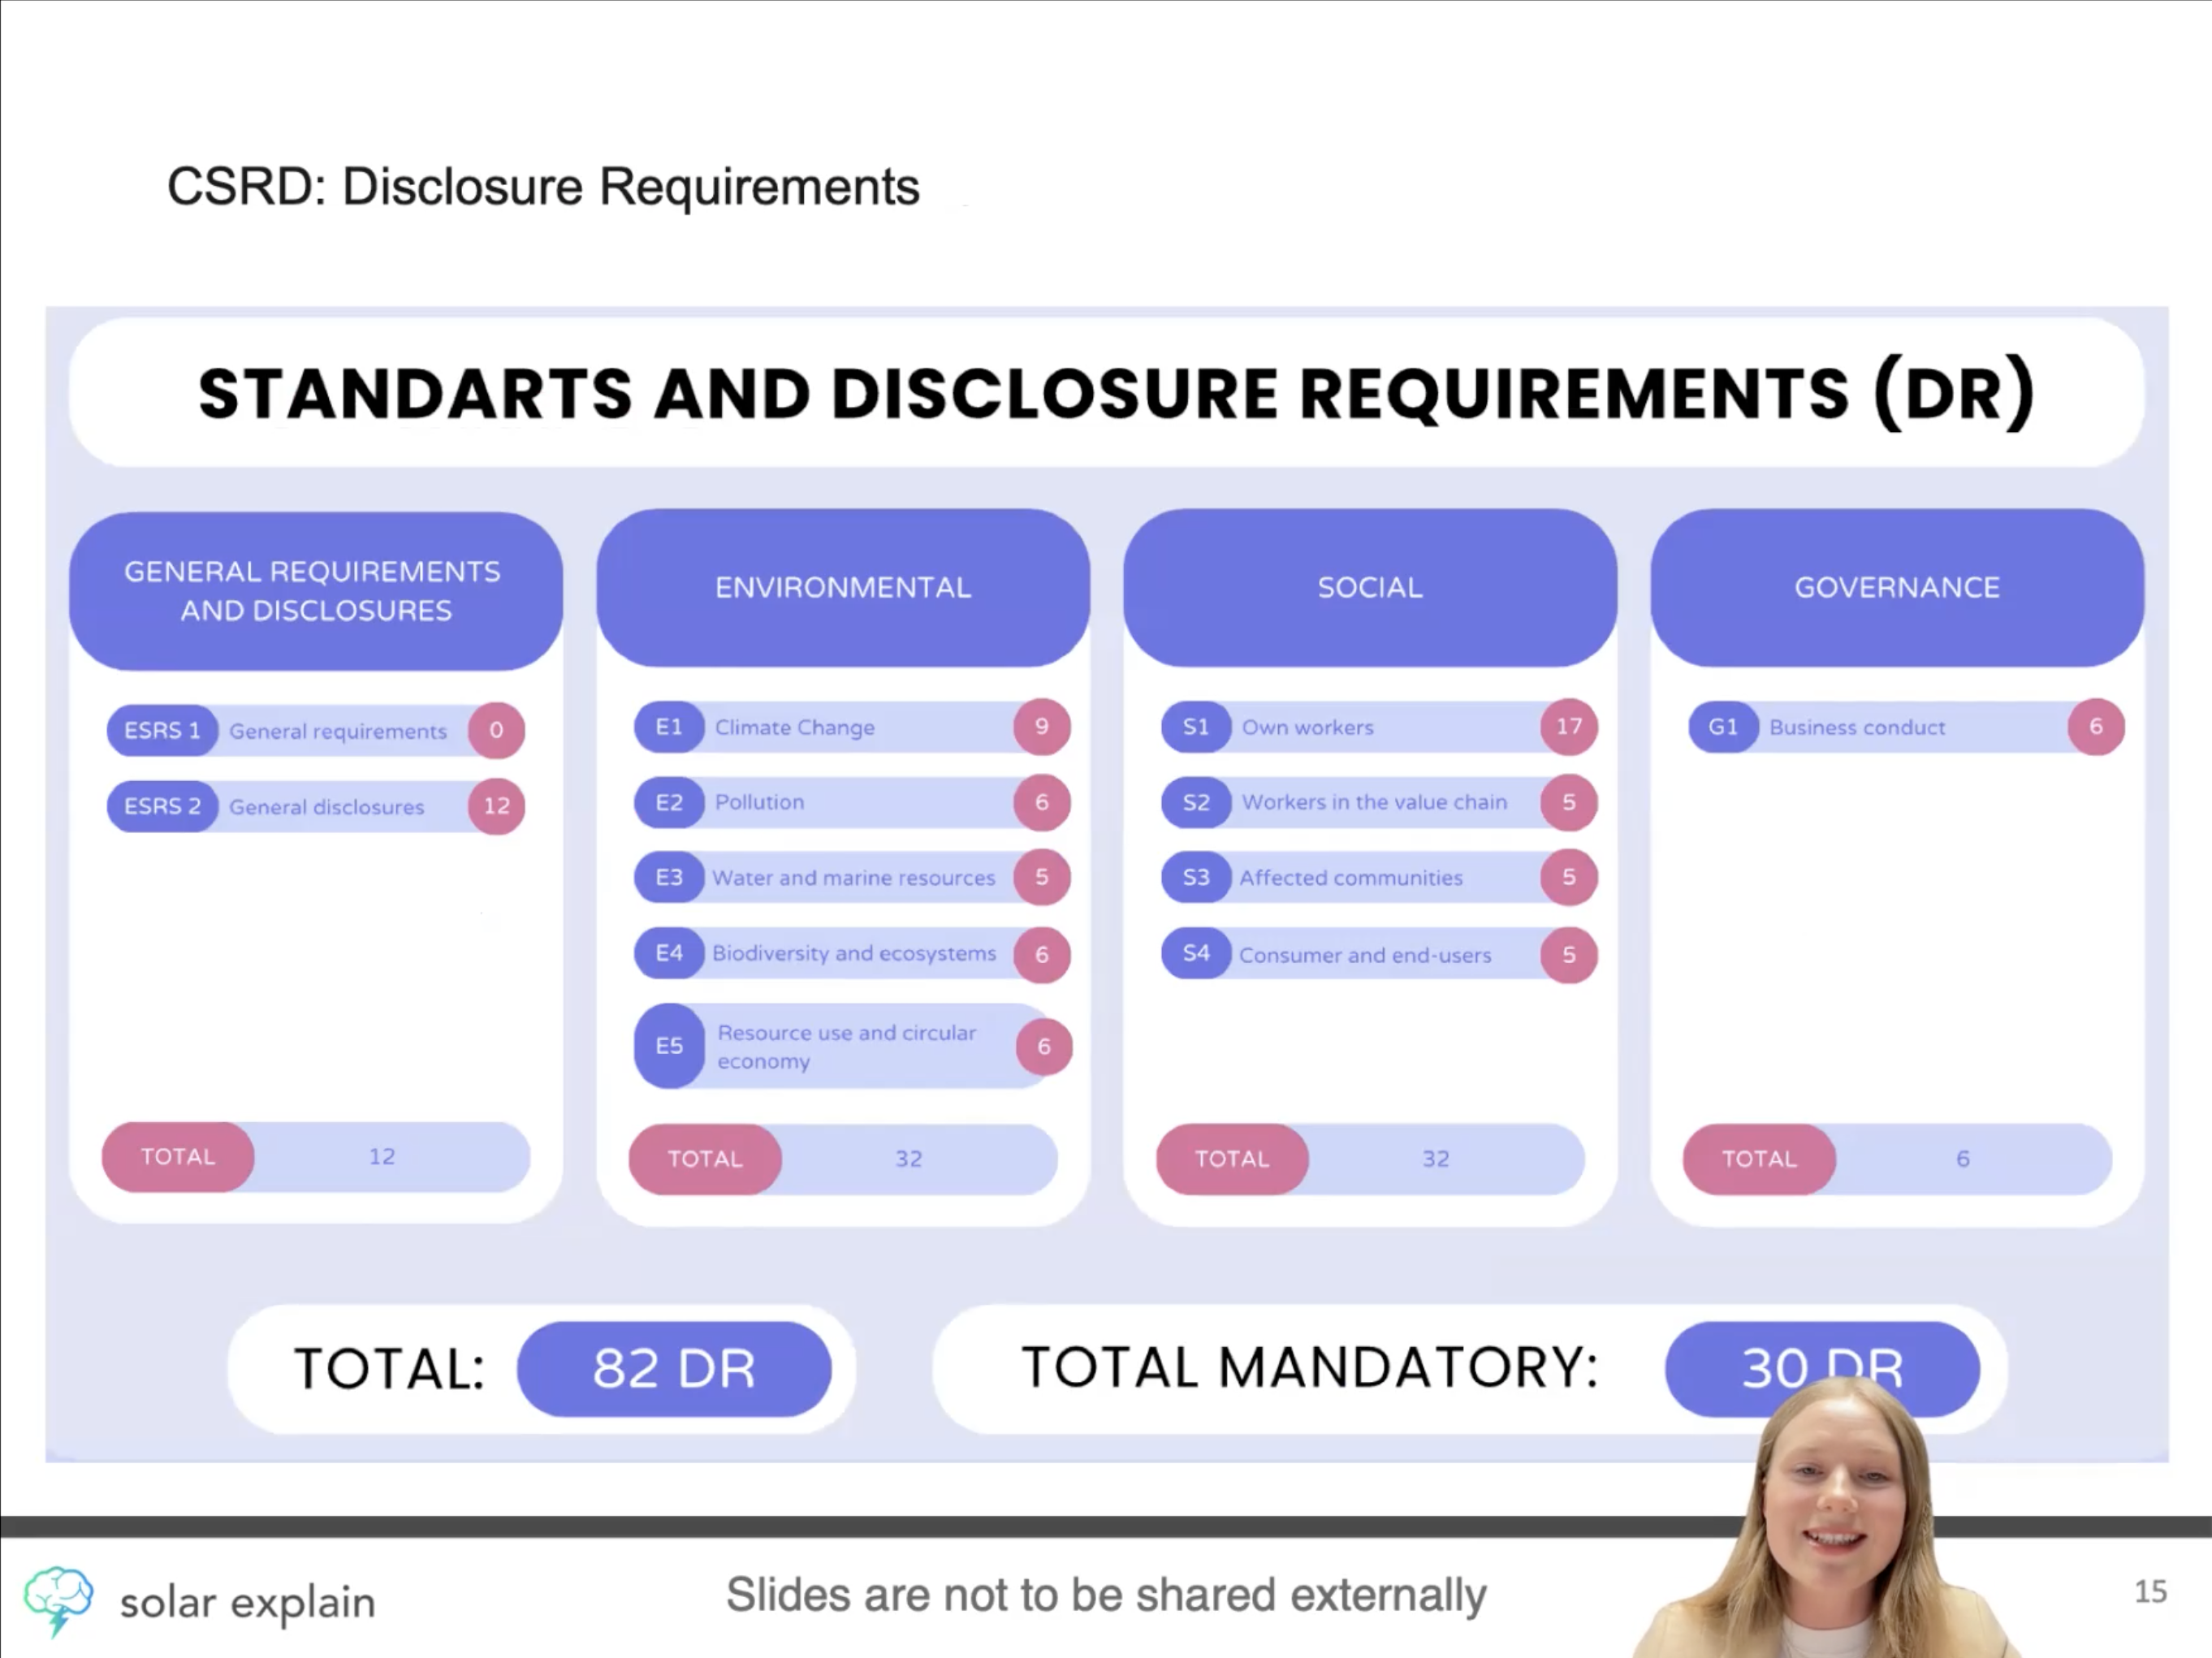Click 'Slides are not to be shared externally' notice
The image size is (2212, 1658).
click(1106, 1595)
